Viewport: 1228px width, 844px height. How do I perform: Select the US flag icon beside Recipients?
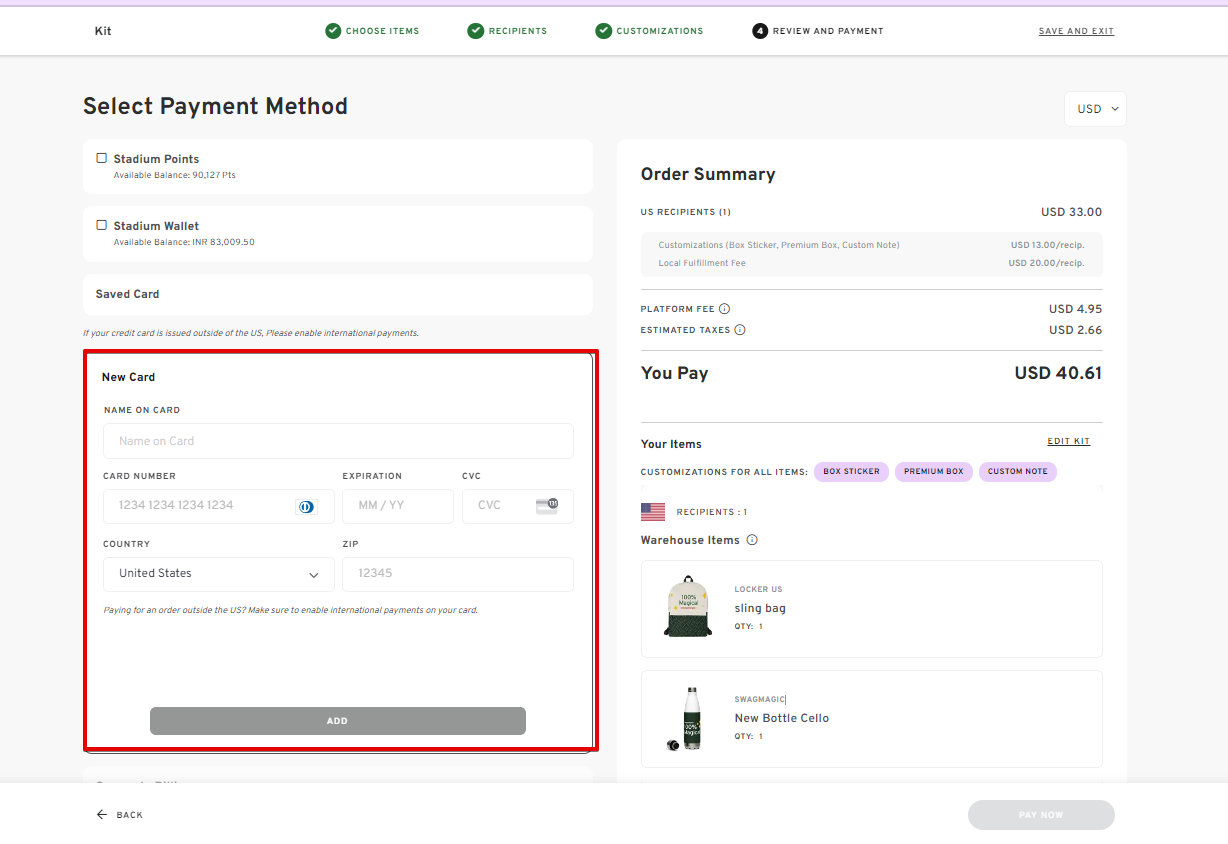click(x=653, y=511)
